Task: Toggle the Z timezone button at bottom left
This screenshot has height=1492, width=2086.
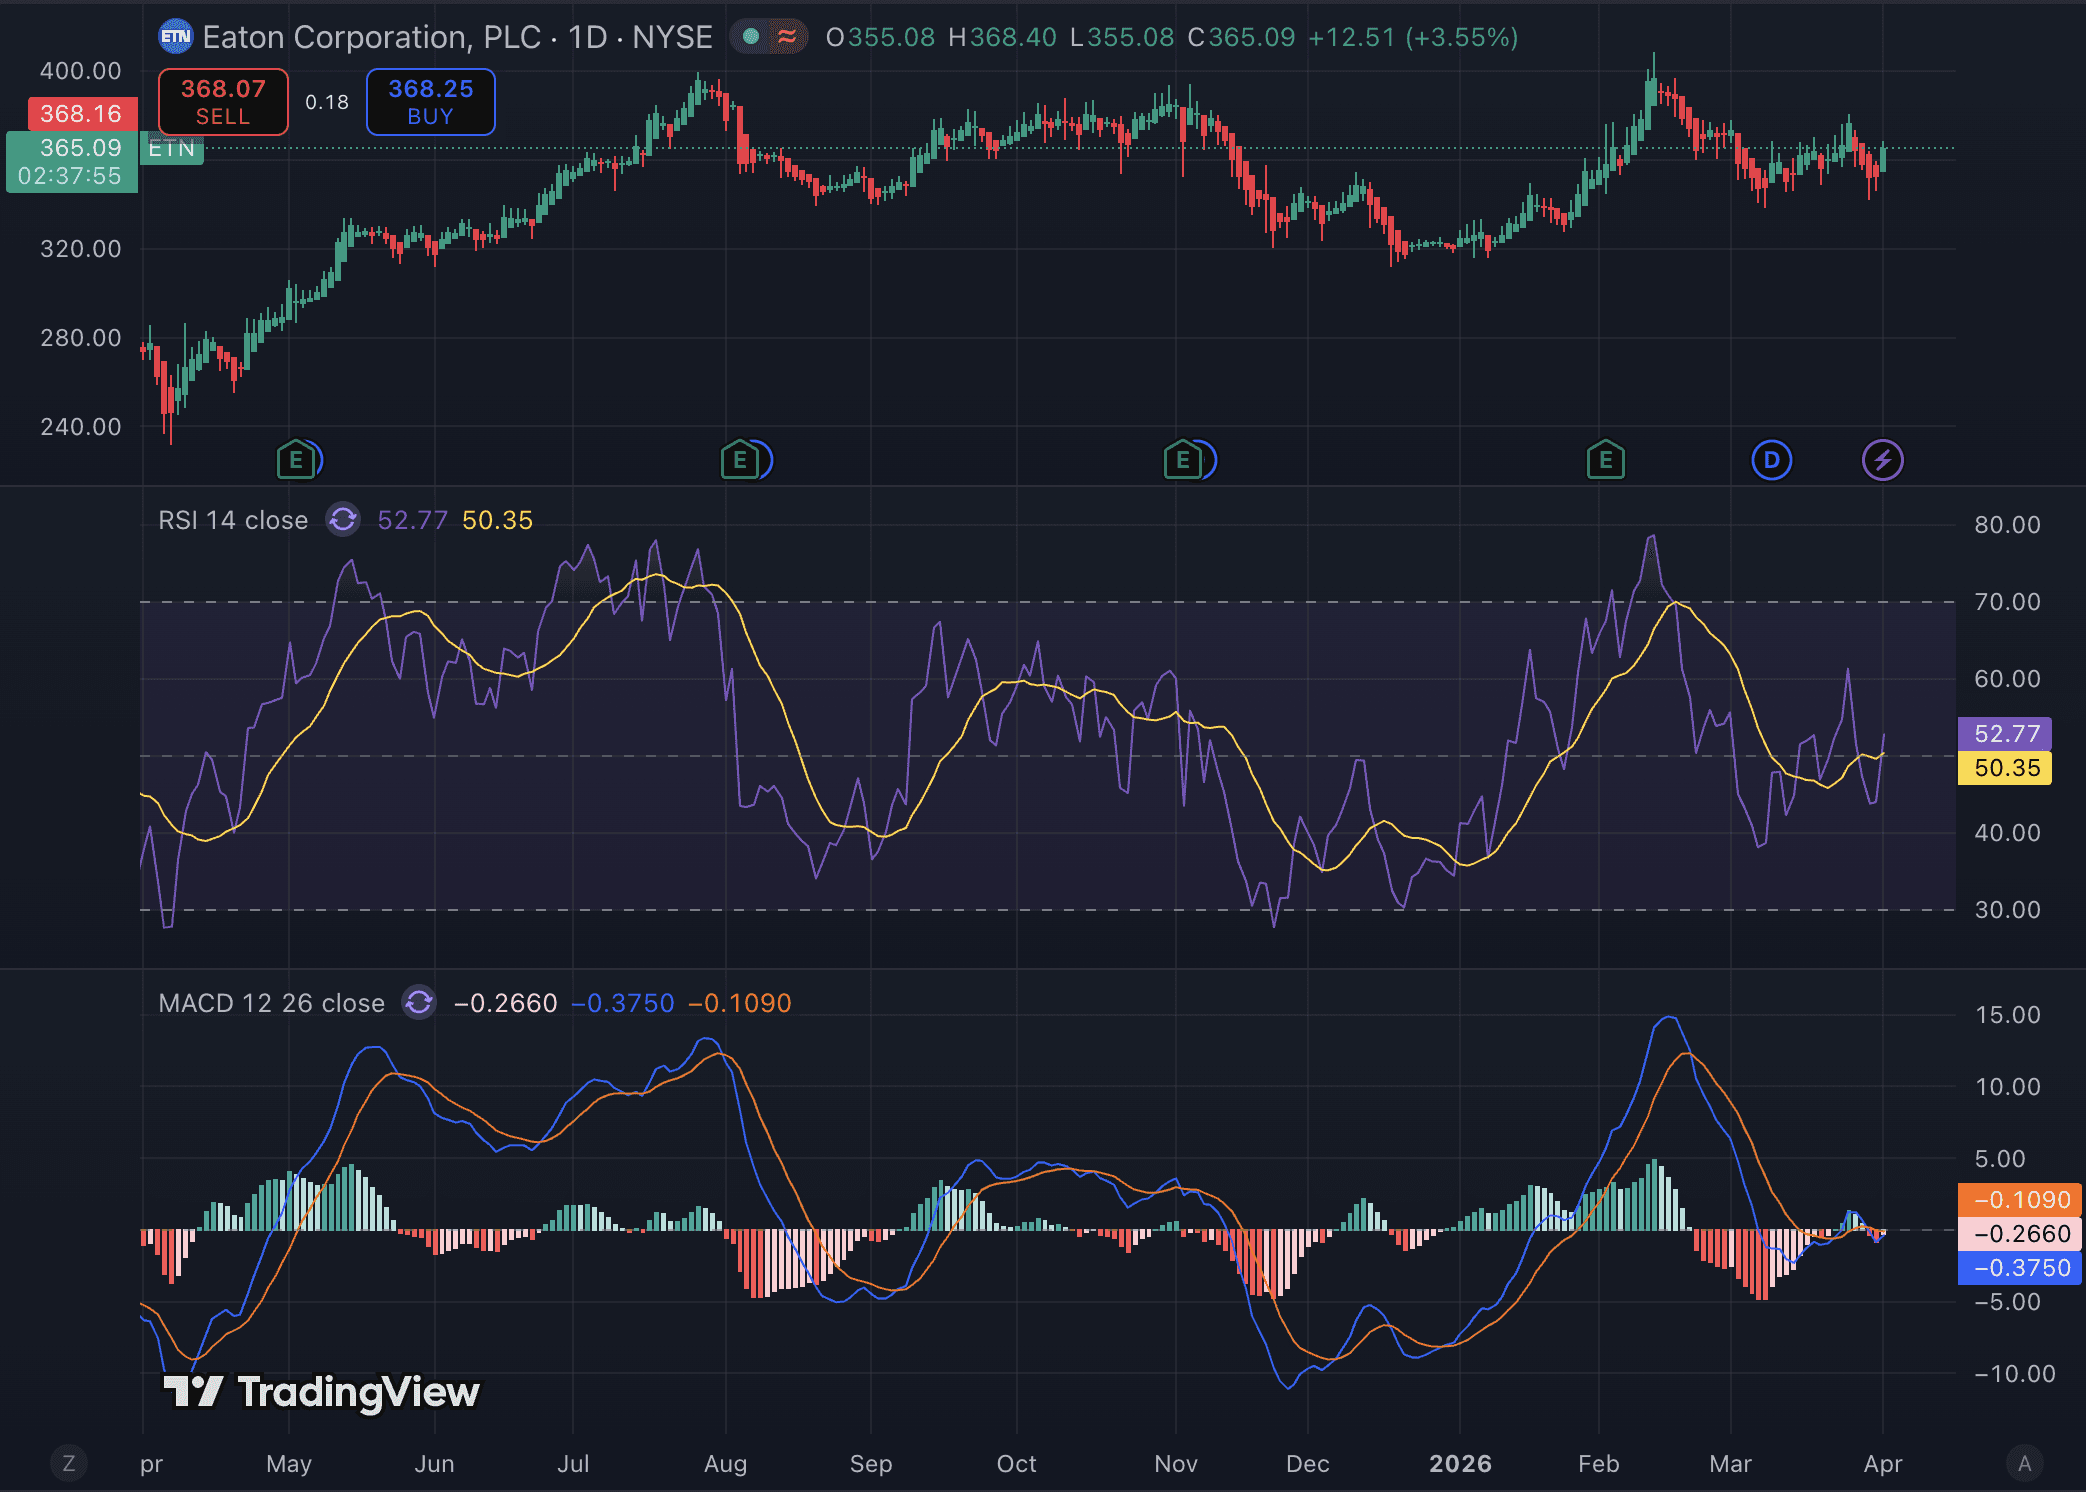Action: 69,1464
